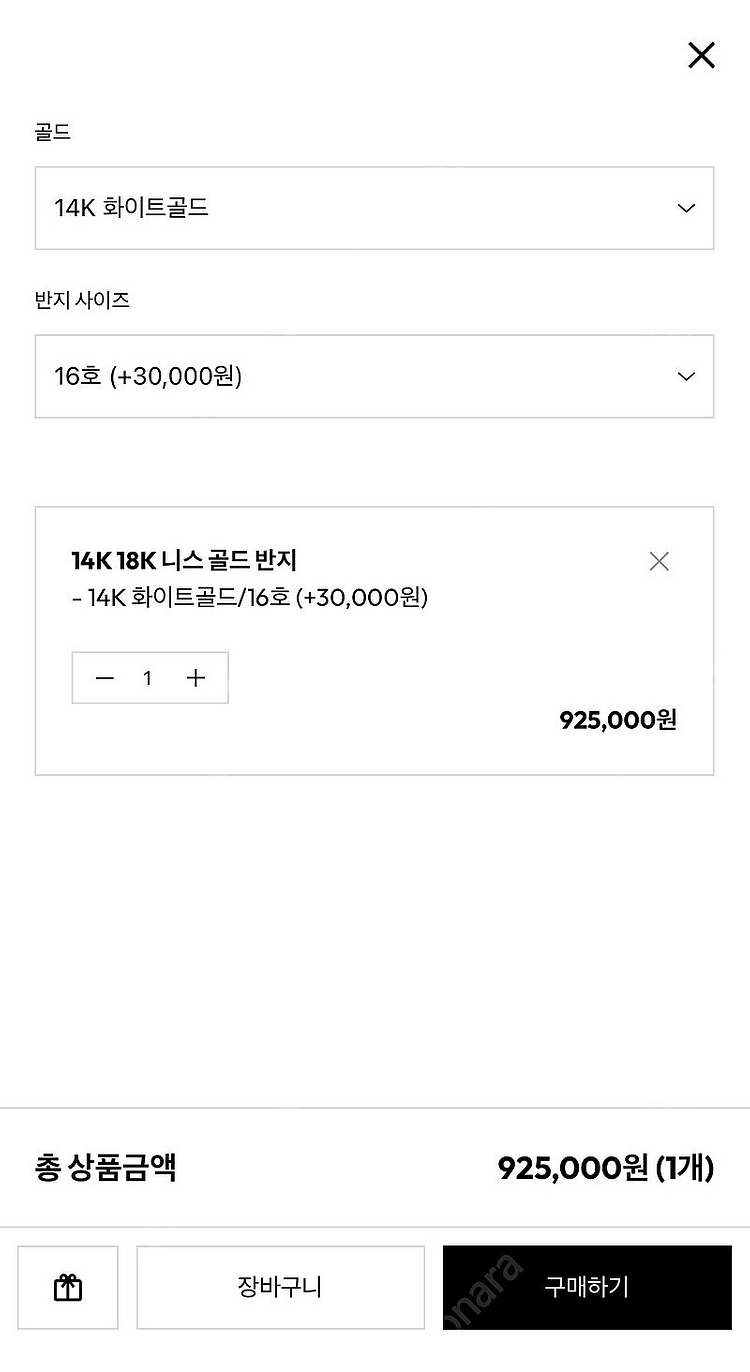Increase quantity with the plus icon
The width and height of the screenshot is (750, 1372).
coord(196,678)
